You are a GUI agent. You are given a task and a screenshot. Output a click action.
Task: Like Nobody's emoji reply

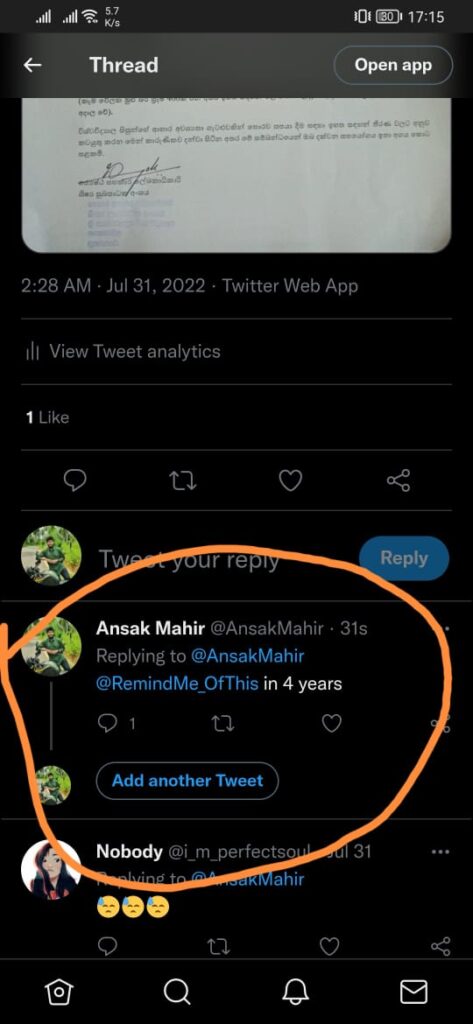[x=330, y=946]
